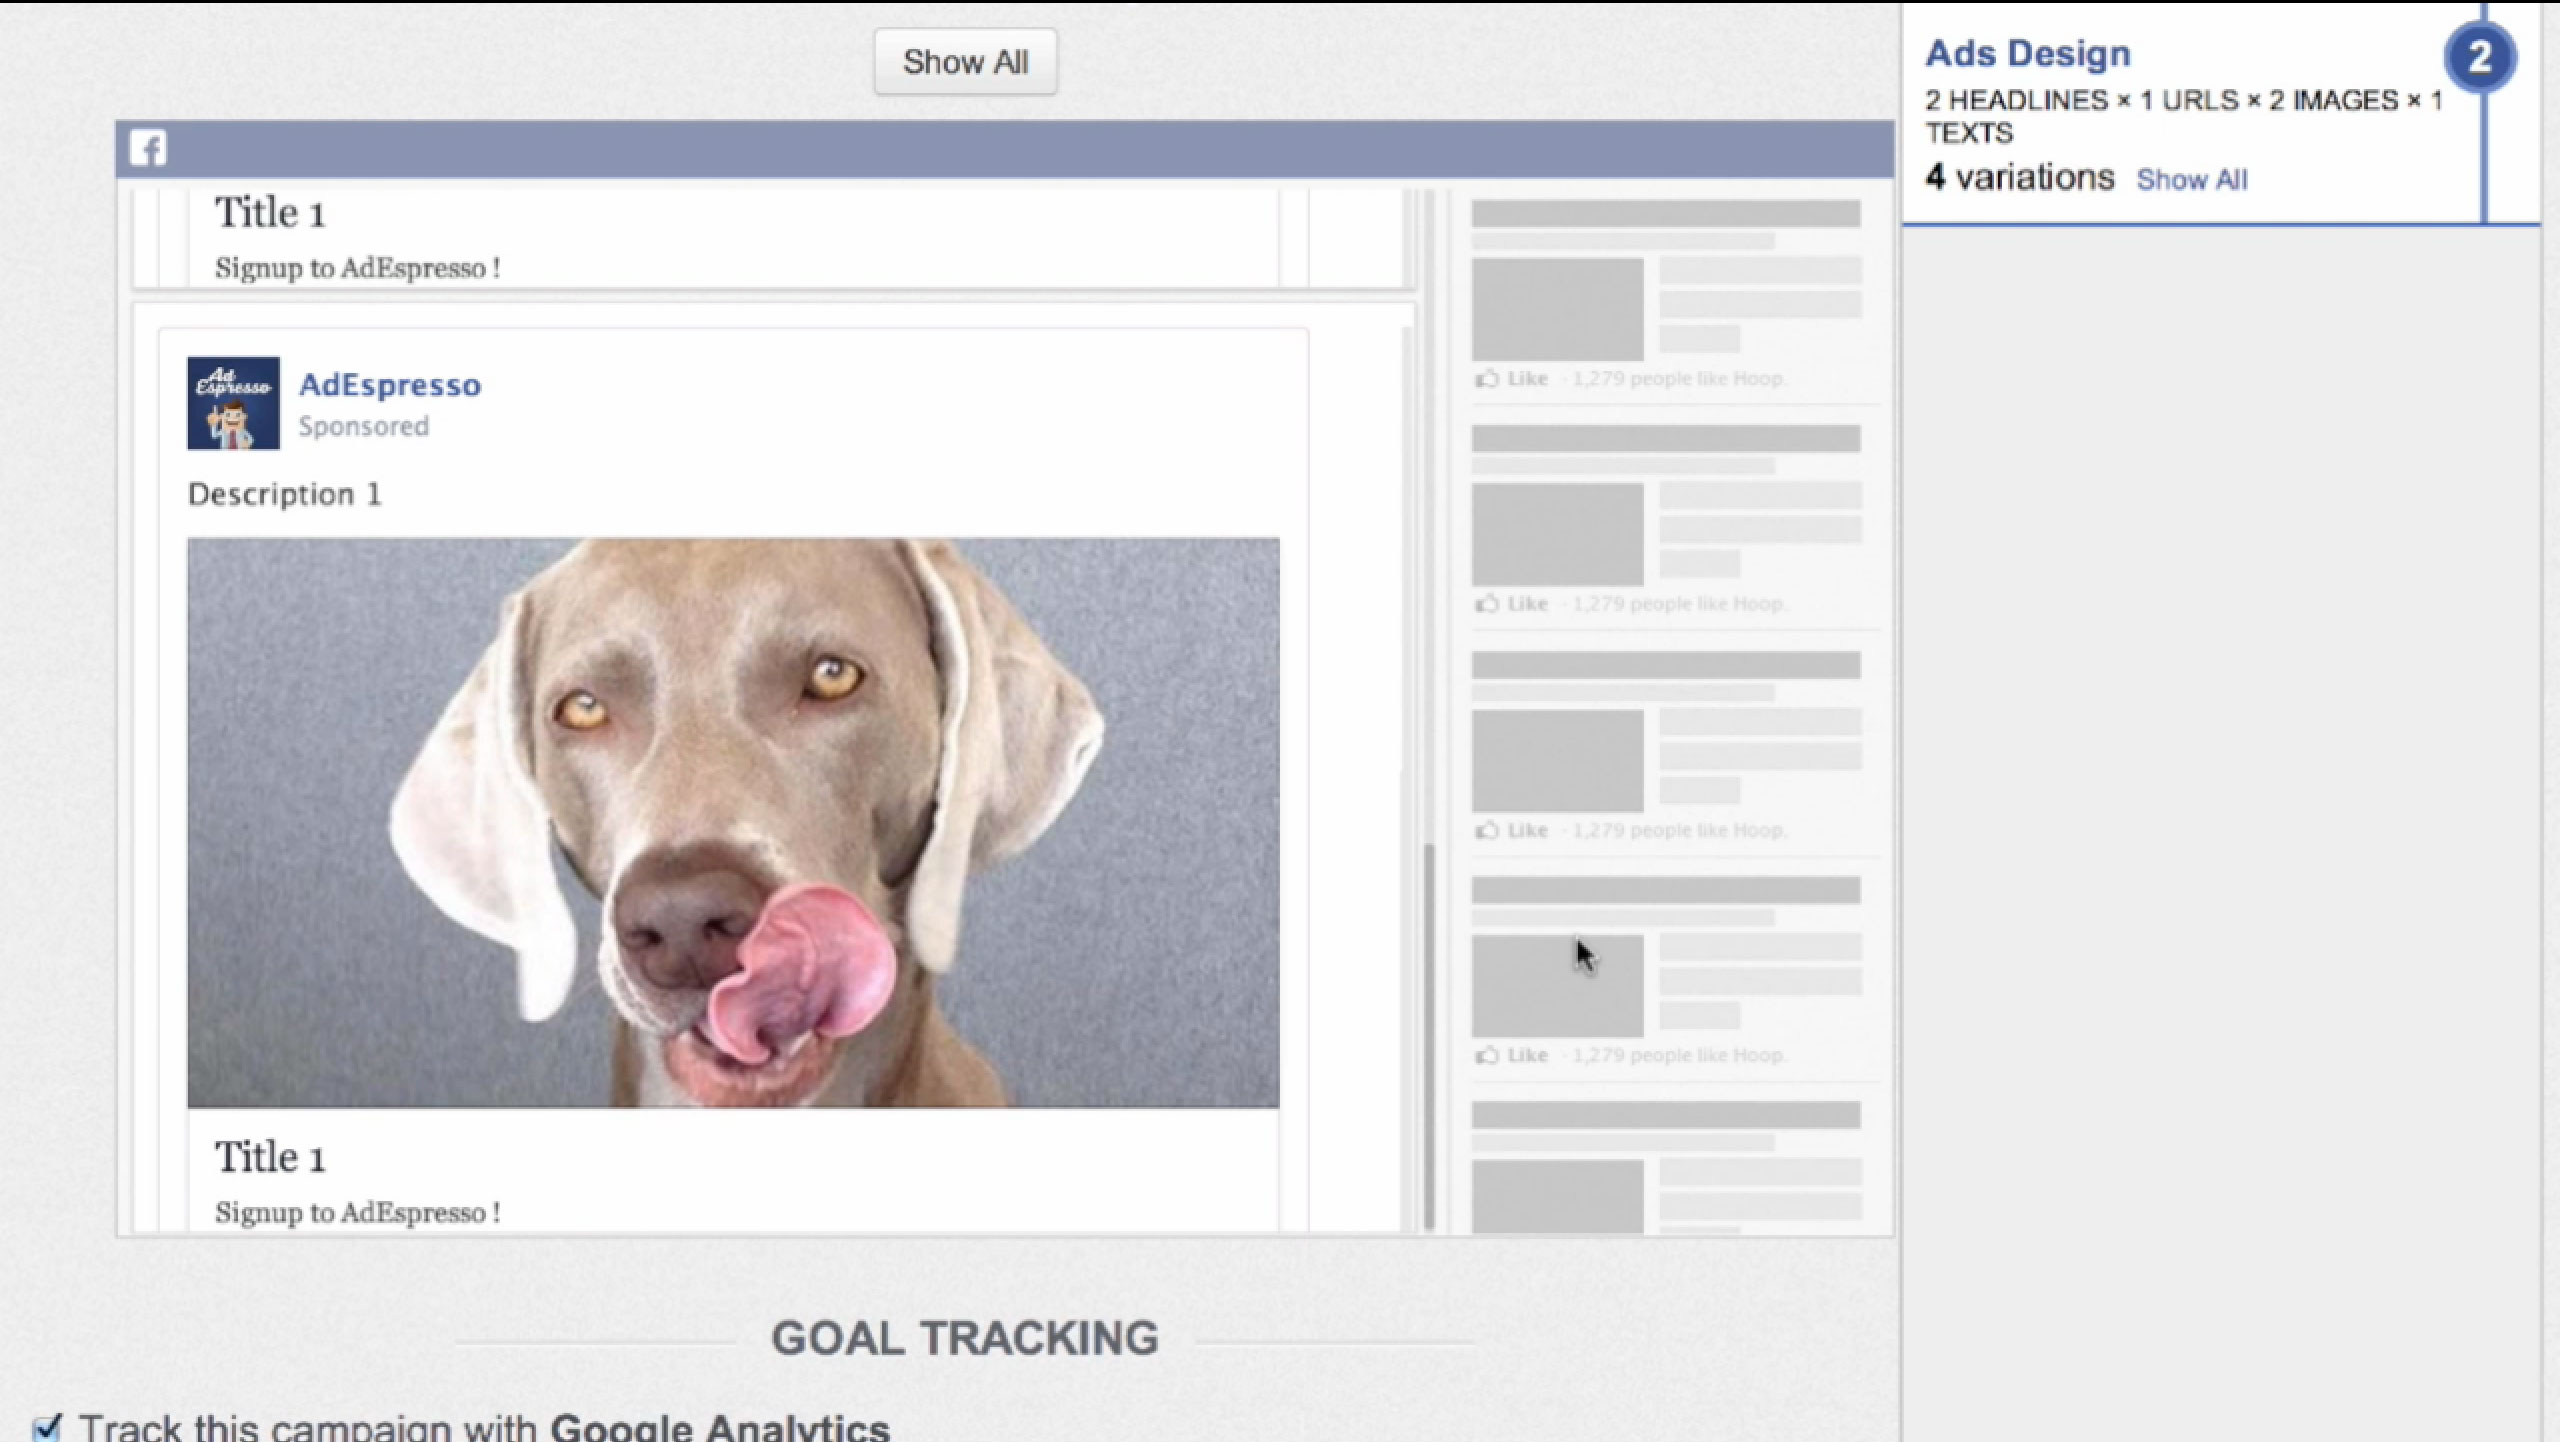Viewport: 2560px width, 1442px height.
Task: Click Like thumb icon in topmost placeholder ad
Action: click(1487, 379)
